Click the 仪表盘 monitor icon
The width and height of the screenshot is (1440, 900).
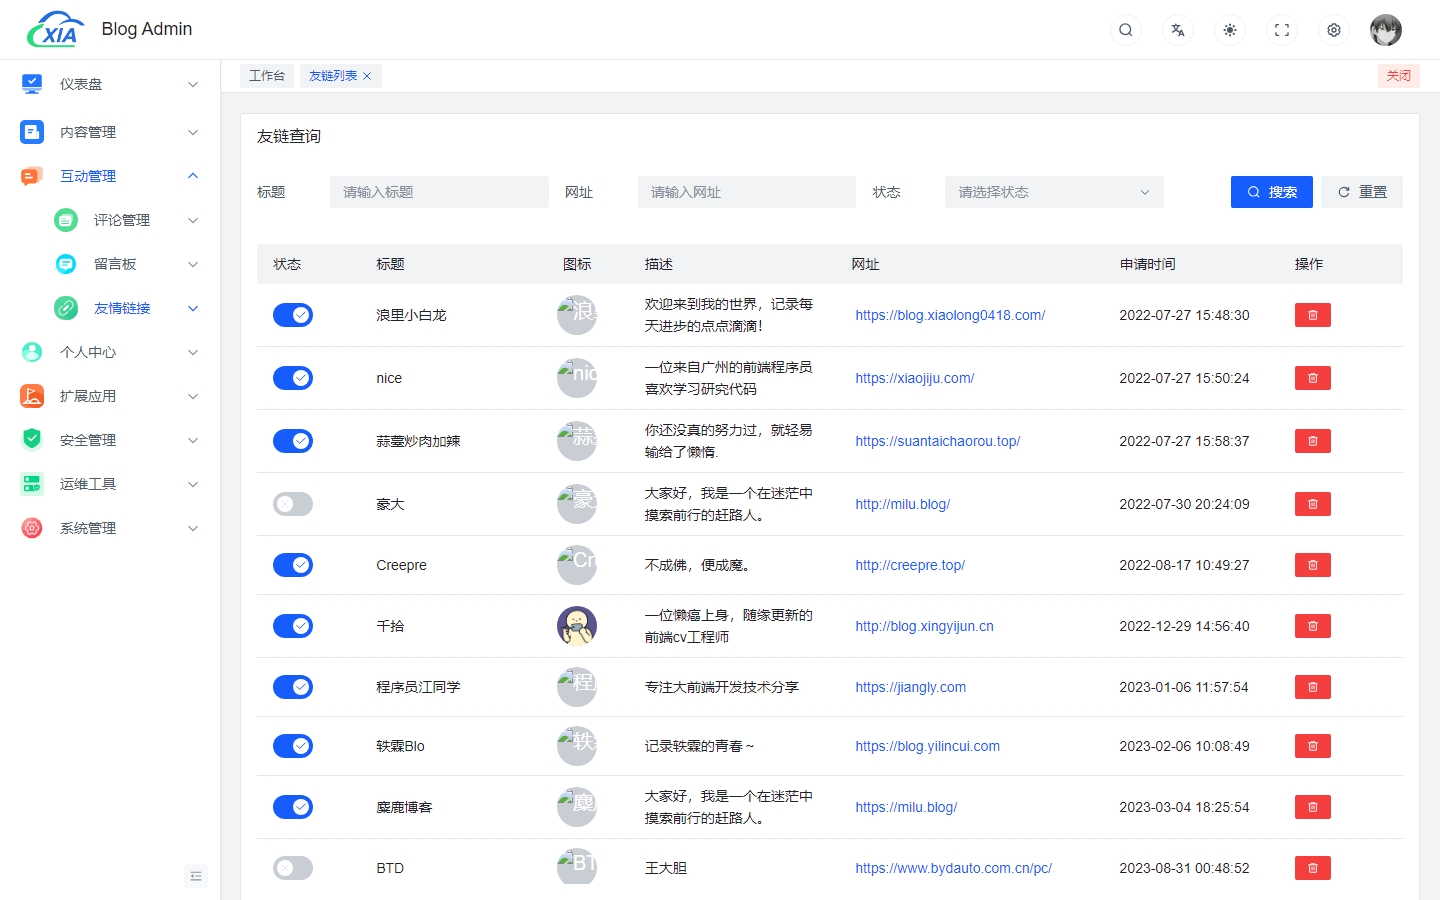(x=32, y=84)
